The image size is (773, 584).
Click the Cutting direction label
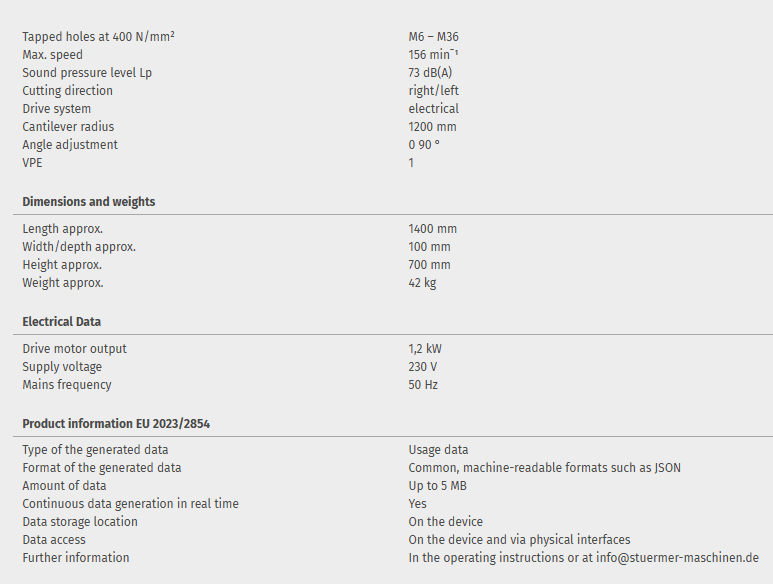(68, 91)
